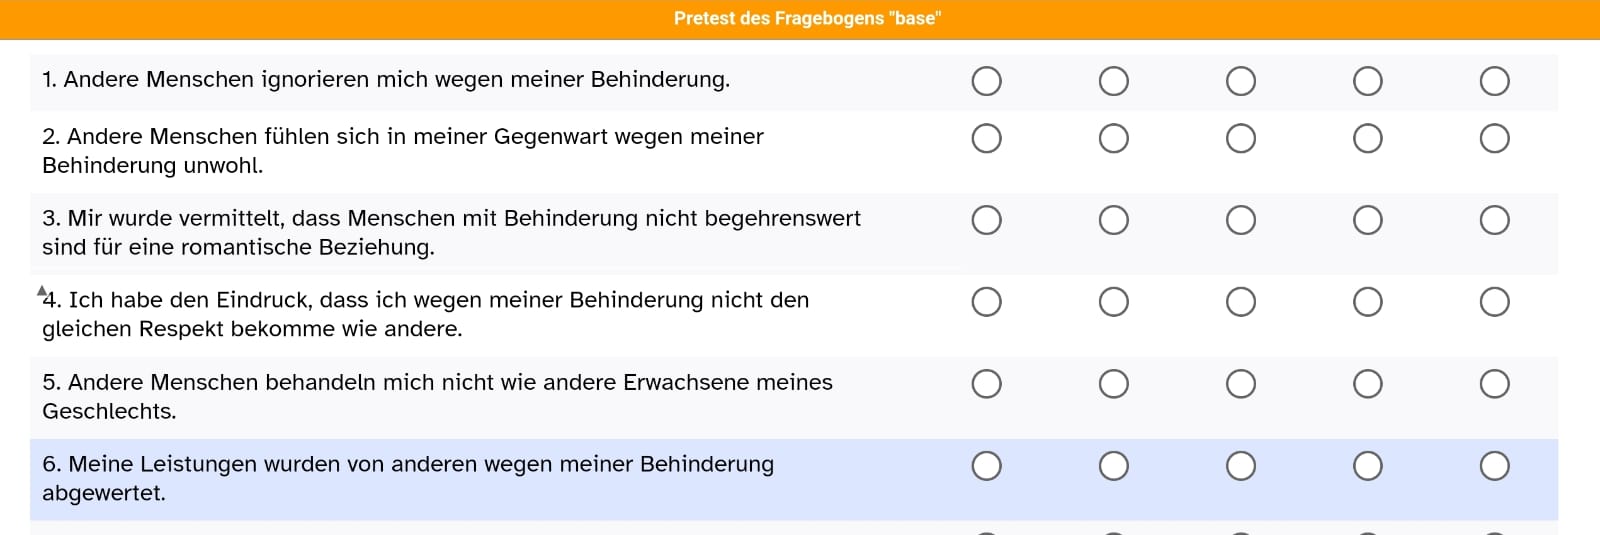This screenshot has width=1600, height=535.
Task: Click the orange Pretest des Fragebogens header
Action: coord(800,19)
